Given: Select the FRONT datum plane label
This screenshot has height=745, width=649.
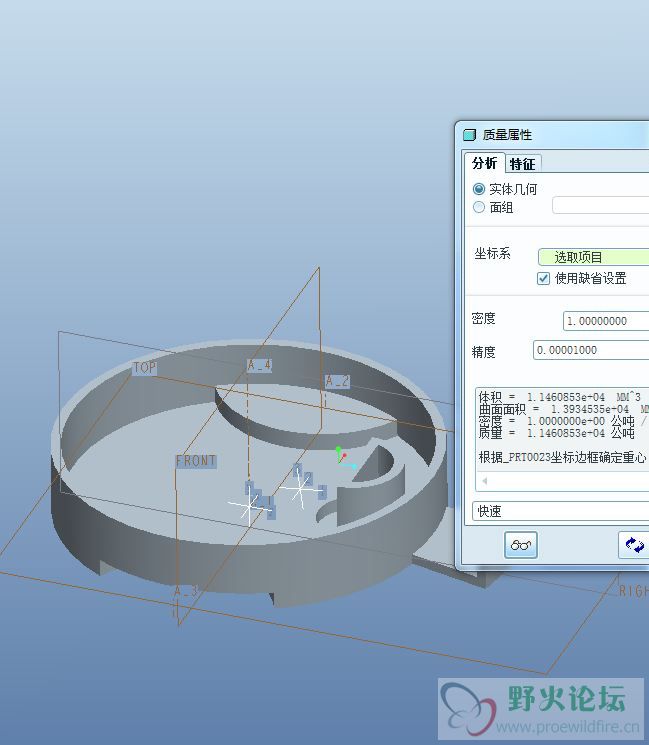Looking at the screenshot, I should 196,461.
